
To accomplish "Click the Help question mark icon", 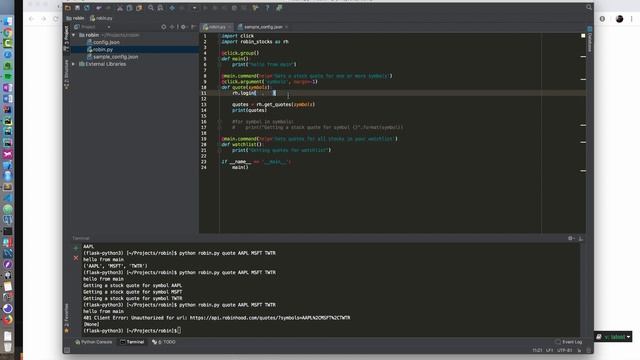I will click(267, 8).
